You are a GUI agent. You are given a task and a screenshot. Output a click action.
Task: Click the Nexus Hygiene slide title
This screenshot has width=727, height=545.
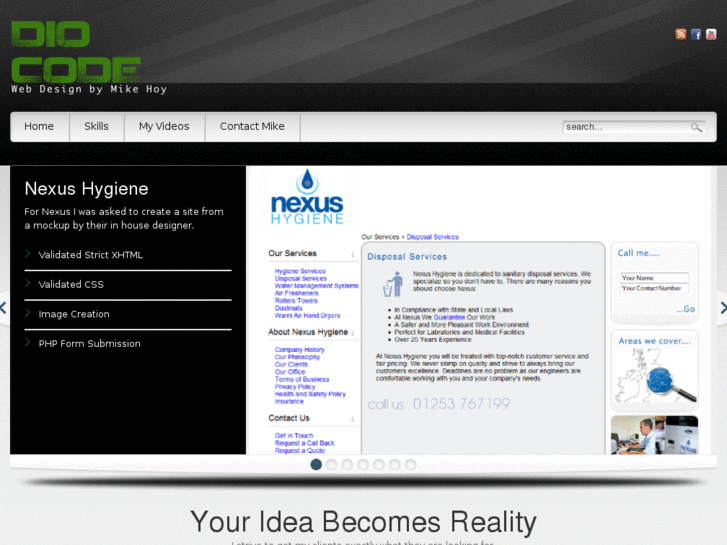click(x=86, y=189)
